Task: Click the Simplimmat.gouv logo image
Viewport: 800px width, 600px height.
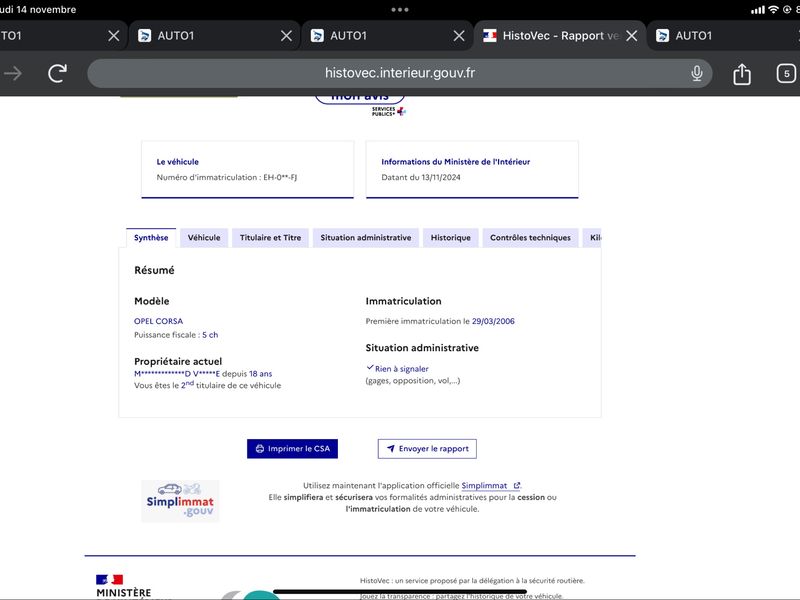Action: pos(180,501)
